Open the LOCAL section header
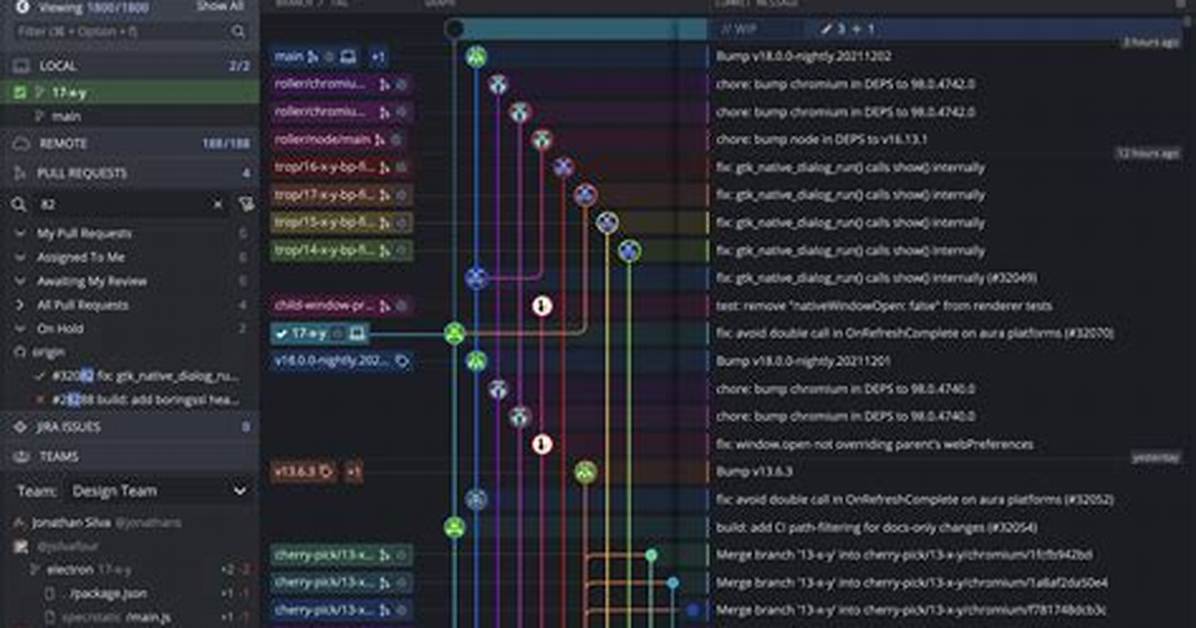 [130, 66]
